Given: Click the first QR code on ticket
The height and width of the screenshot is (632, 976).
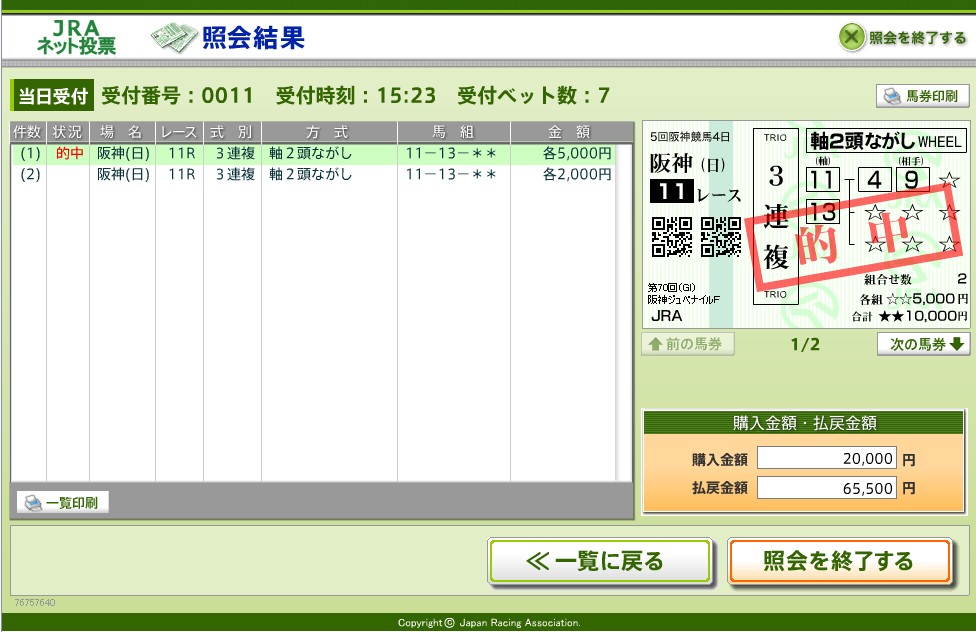Looking at the screenshot, I should pos(672,237).
